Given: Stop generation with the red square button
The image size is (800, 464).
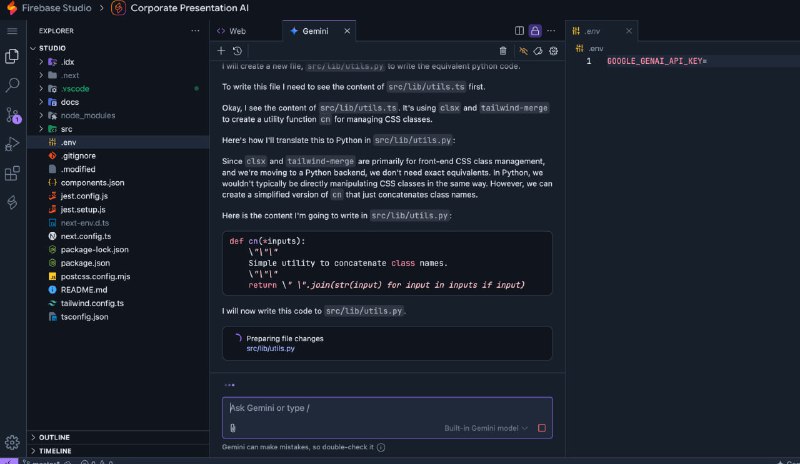Looking at the screenshot, I should (542, 428).
